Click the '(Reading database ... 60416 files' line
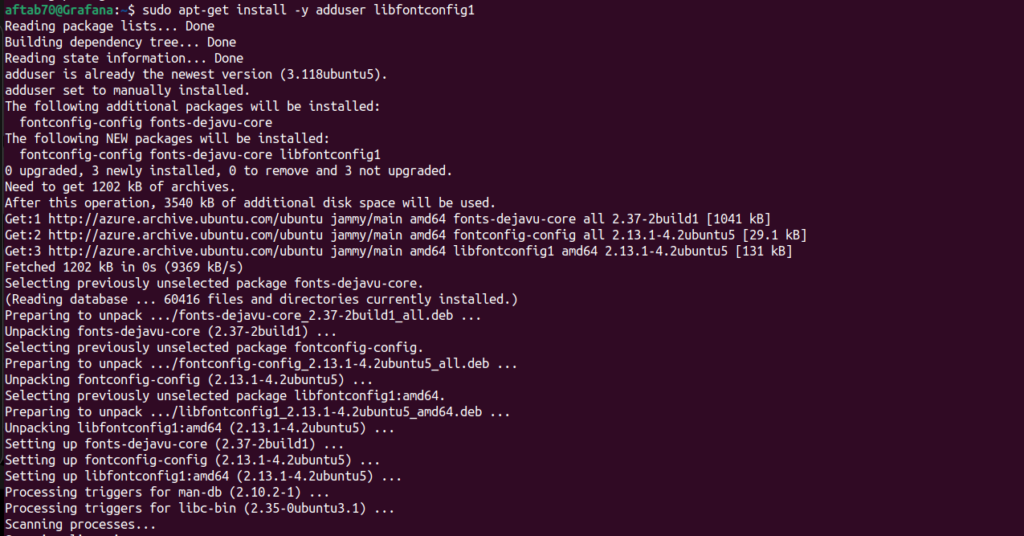This screenshot has width=1024, height=536. click(261, 299)
